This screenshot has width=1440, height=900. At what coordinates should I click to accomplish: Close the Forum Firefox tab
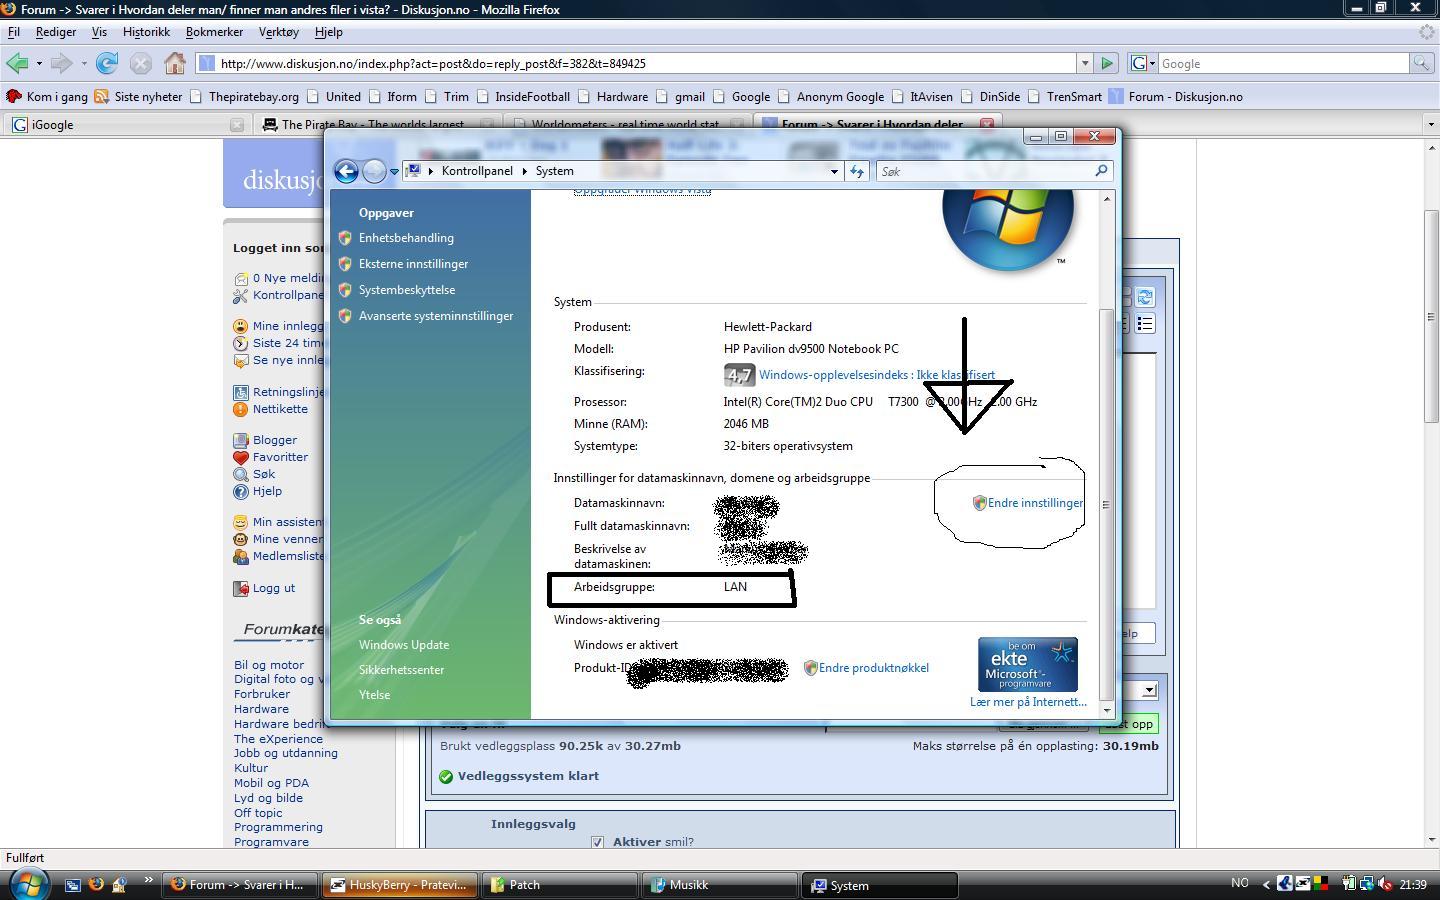[987, 124]
